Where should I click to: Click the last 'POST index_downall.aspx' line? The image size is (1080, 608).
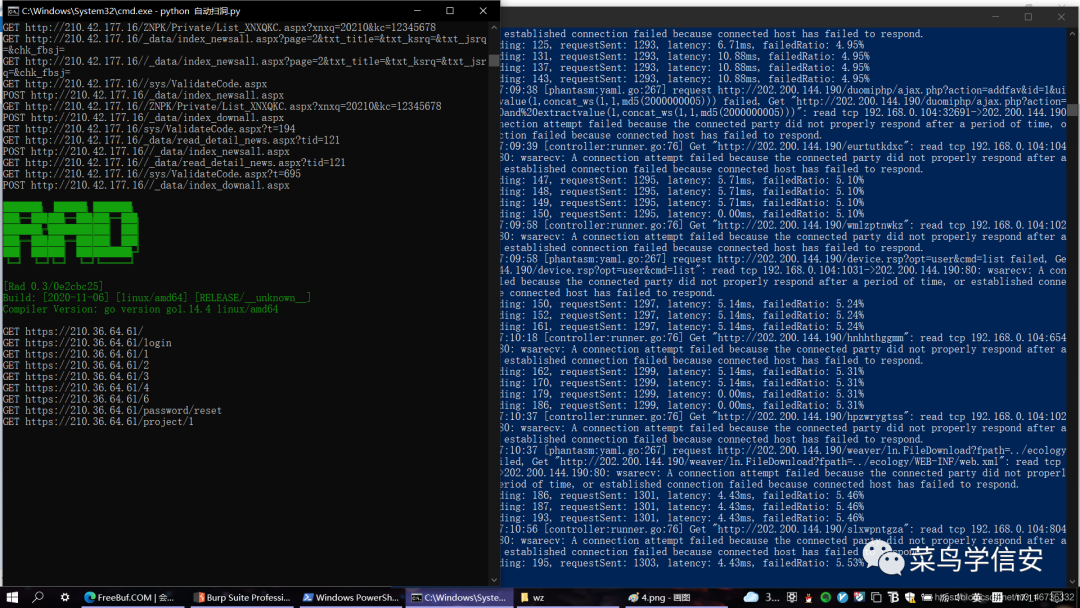(146, 185)
